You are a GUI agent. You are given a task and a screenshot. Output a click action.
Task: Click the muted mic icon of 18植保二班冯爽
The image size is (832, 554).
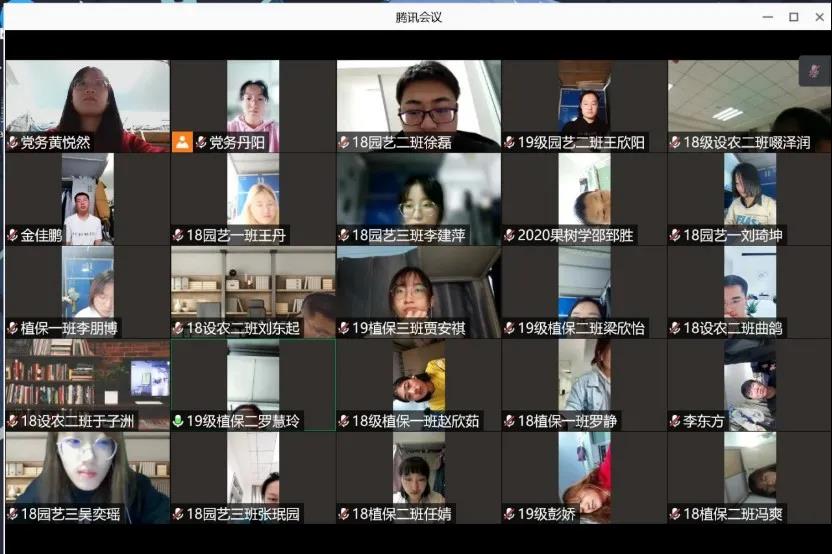pyautogui.click(x=675, y=514)
